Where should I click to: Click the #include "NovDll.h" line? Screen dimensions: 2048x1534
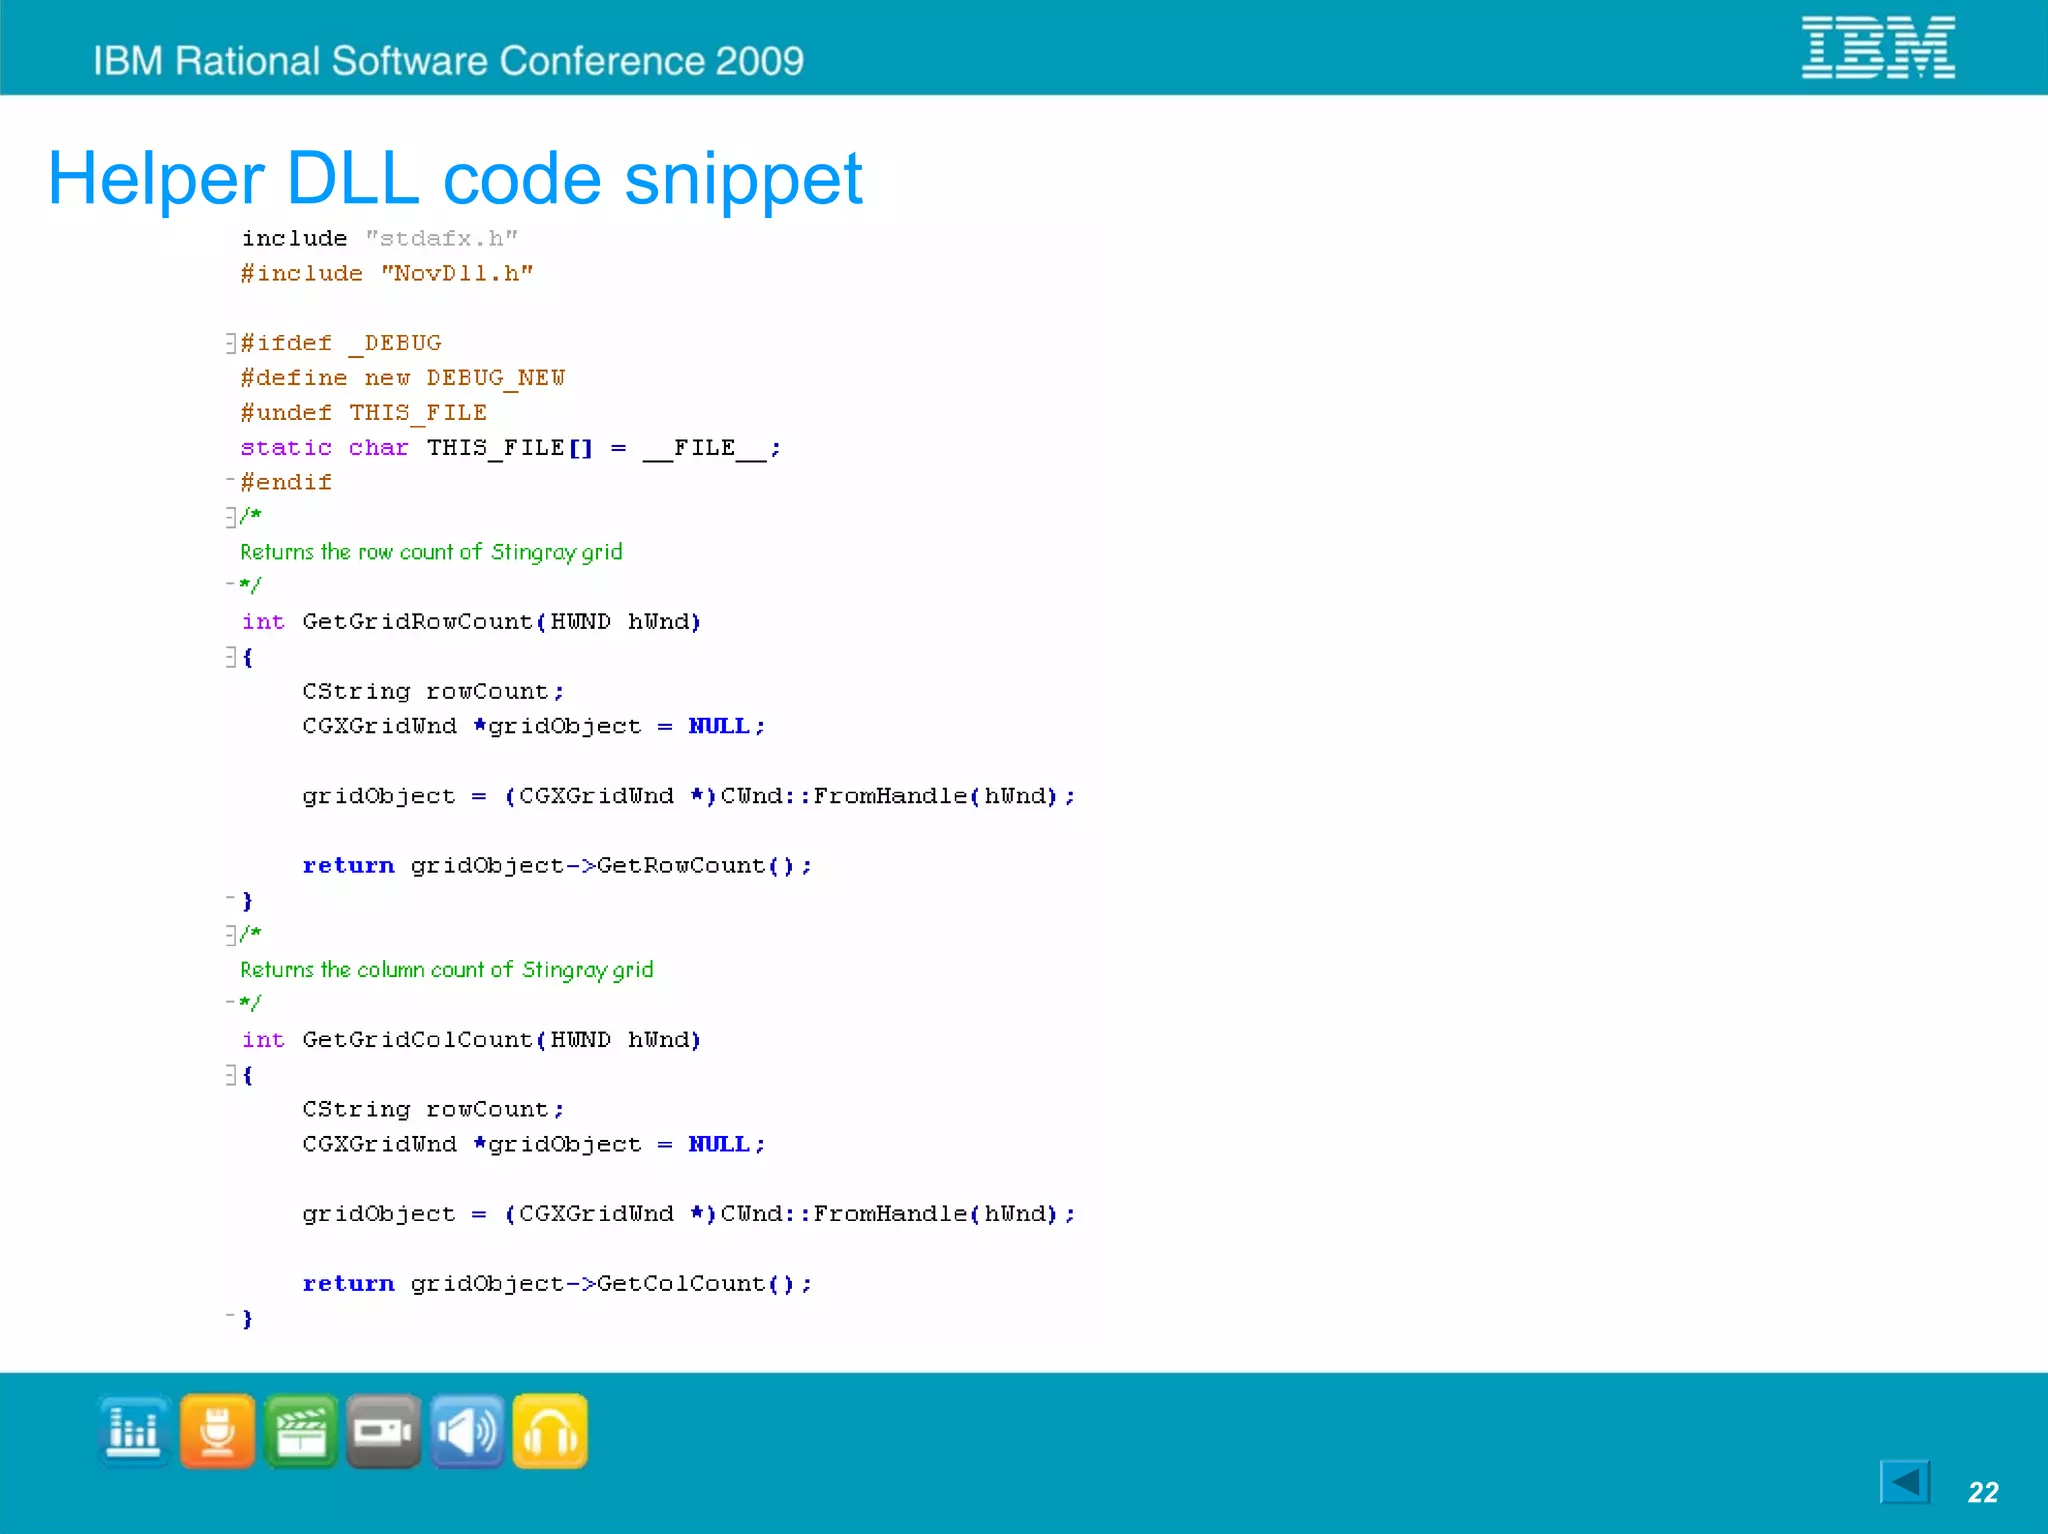387,273
